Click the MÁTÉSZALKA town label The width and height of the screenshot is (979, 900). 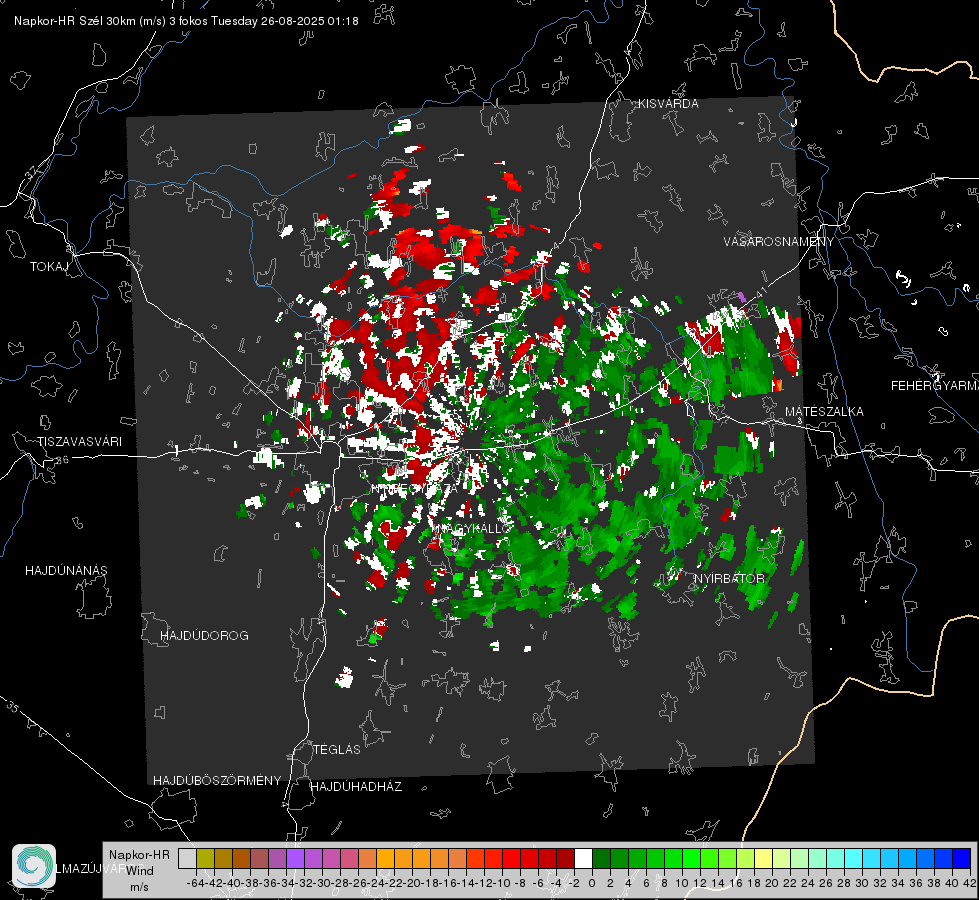click(824, 412)
